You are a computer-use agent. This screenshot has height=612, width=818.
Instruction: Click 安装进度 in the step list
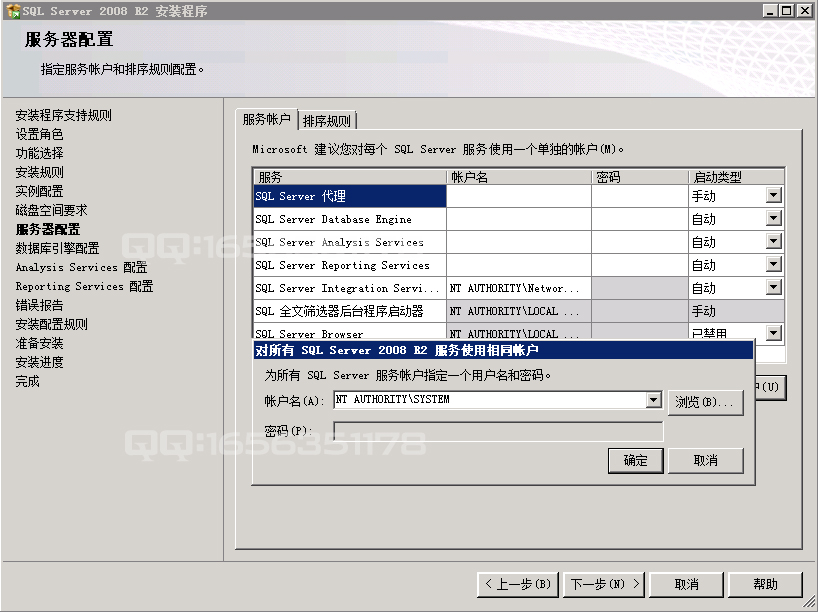pyautogui.click(x=39, y=362)
